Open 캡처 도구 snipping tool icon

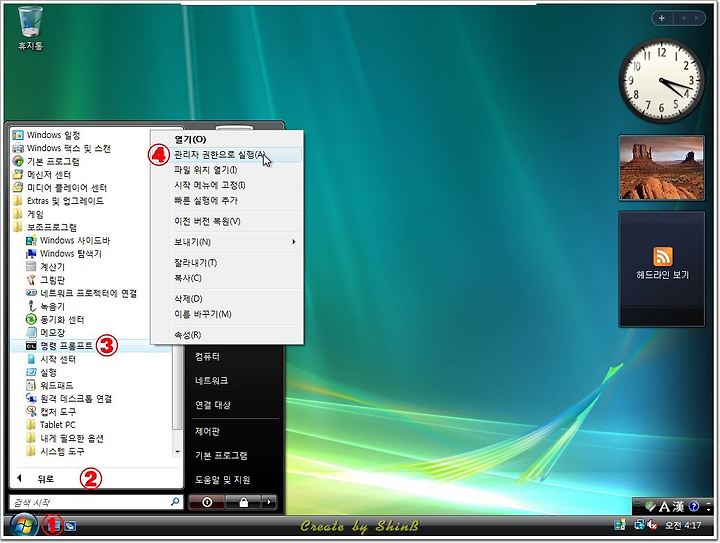pos(31,411)
